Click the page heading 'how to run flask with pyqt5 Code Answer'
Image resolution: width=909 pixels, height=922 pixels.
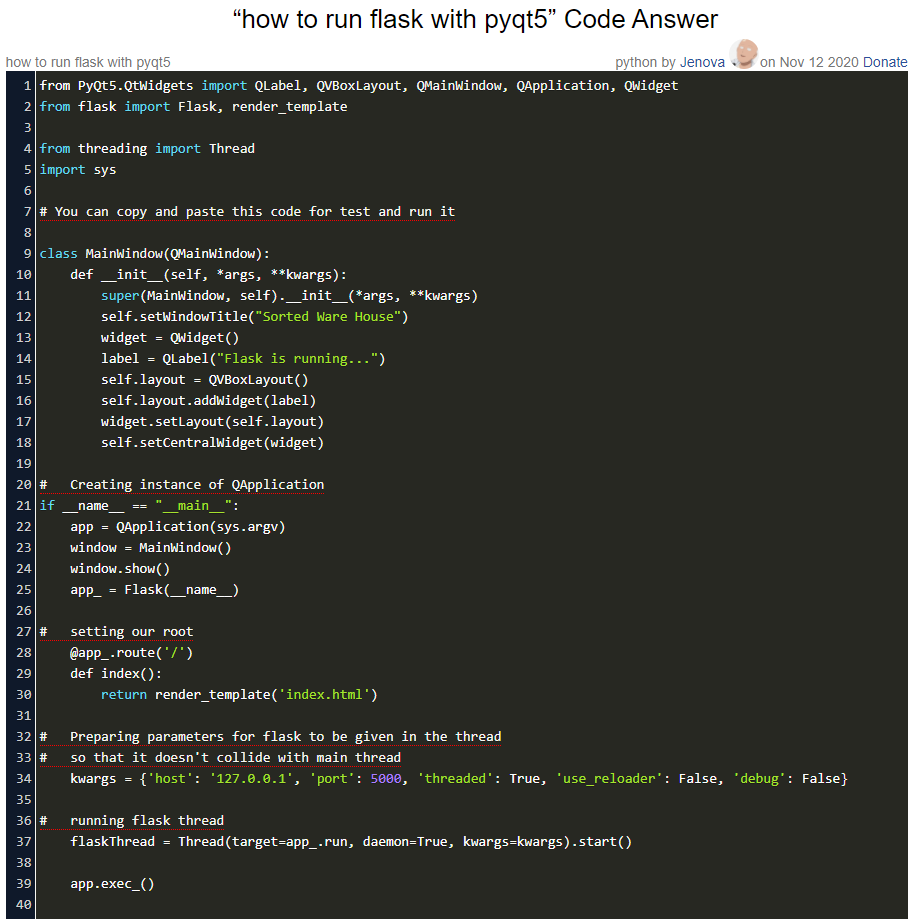(475, 19)
